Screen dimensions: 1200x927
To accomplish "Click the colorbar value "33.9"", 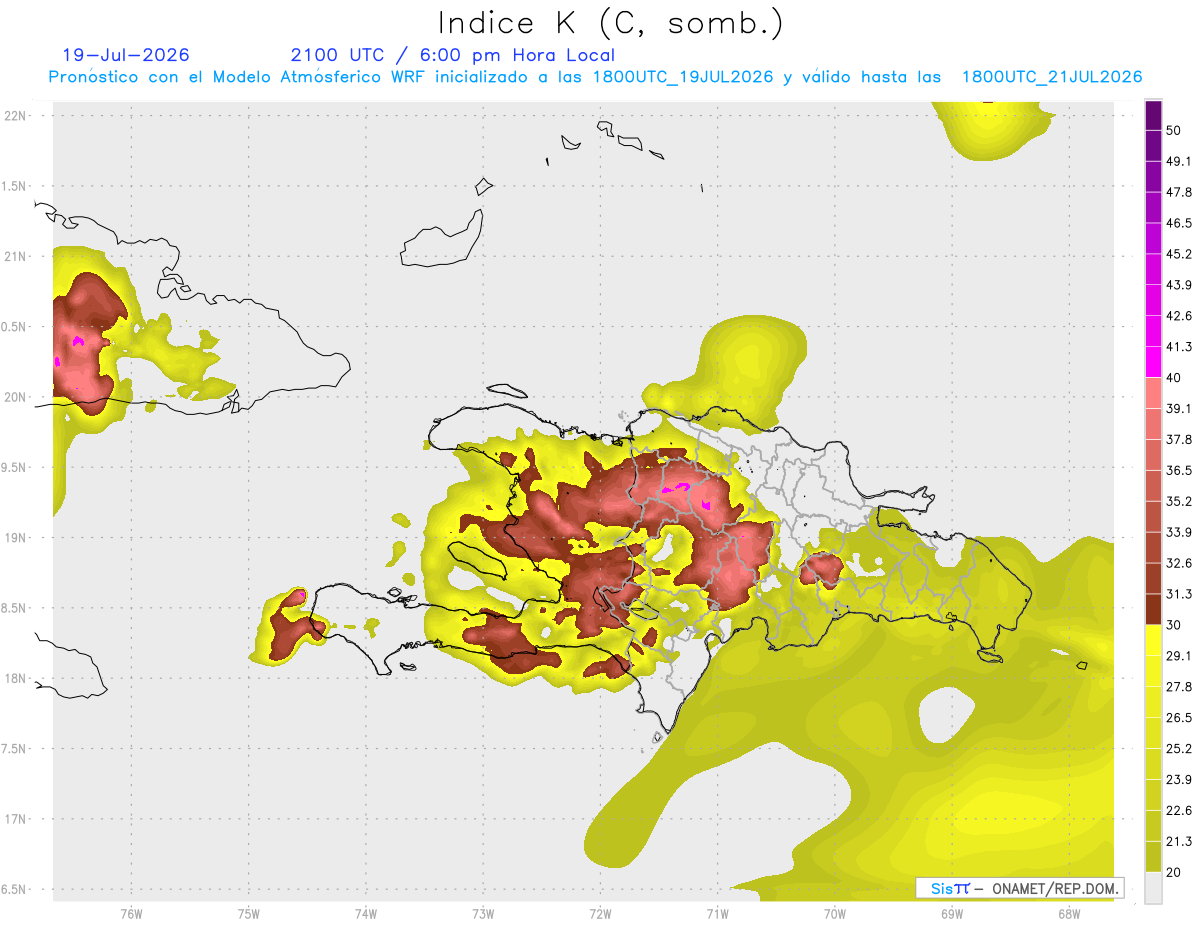I will pos(1178,532).
